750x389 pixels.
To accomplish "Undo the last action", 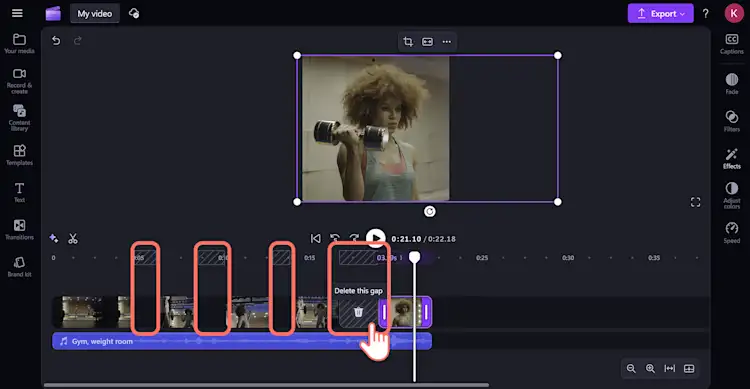I will coord(56,41).
